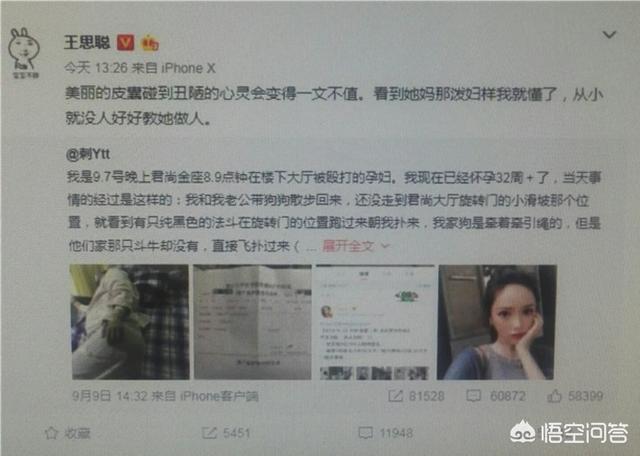Open the post options chevron at top right
Viewport: 640px width, 456px height.
609,35
